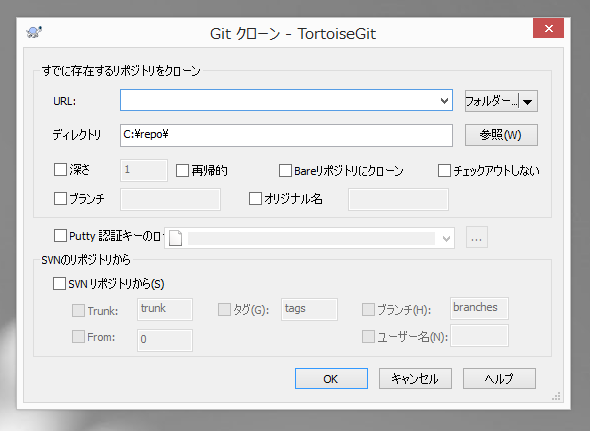Toggle the From: checkbox
The height and width of the screenshot is (431, 590).
click(78, 337)
